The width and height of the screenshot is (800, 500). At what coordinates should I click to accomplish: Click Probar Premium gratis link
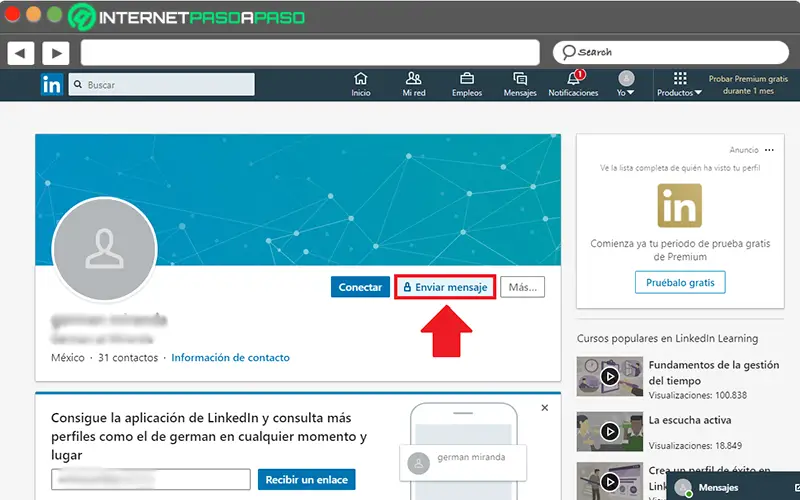coord(748,85)
